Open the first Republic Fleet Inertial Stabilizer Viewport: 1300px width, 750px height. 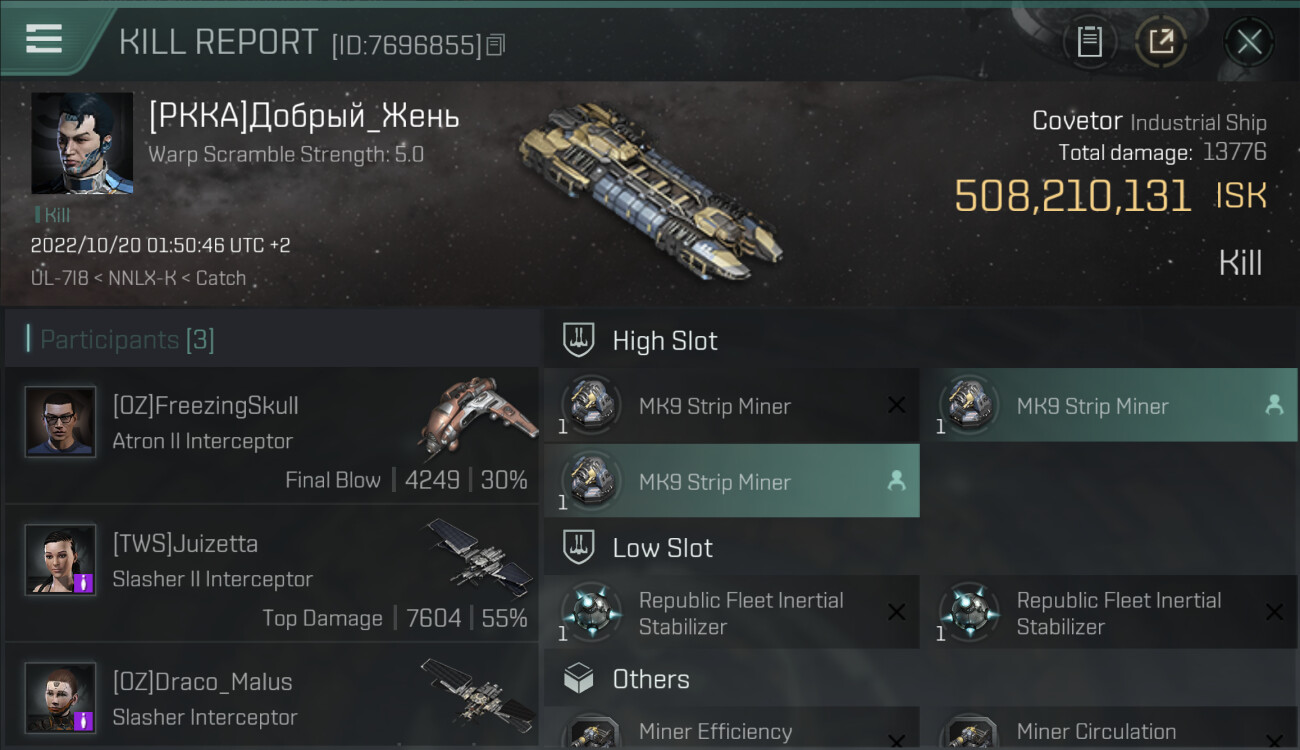point(732,613)
